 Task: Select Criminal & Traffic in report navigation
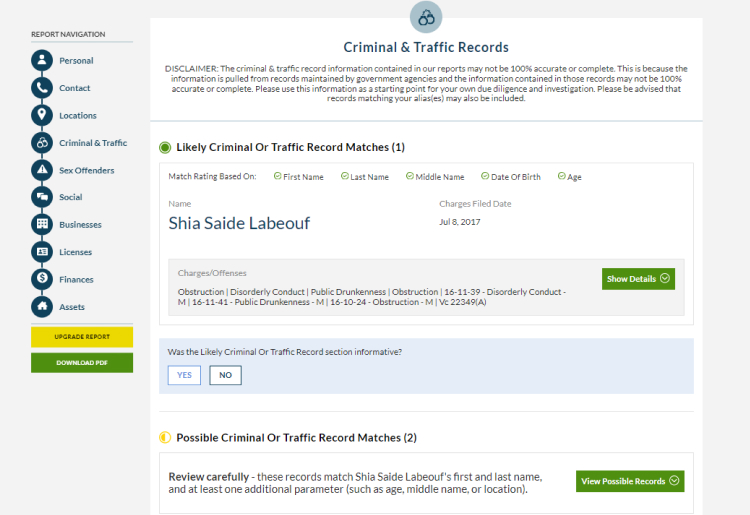[93, 143]
